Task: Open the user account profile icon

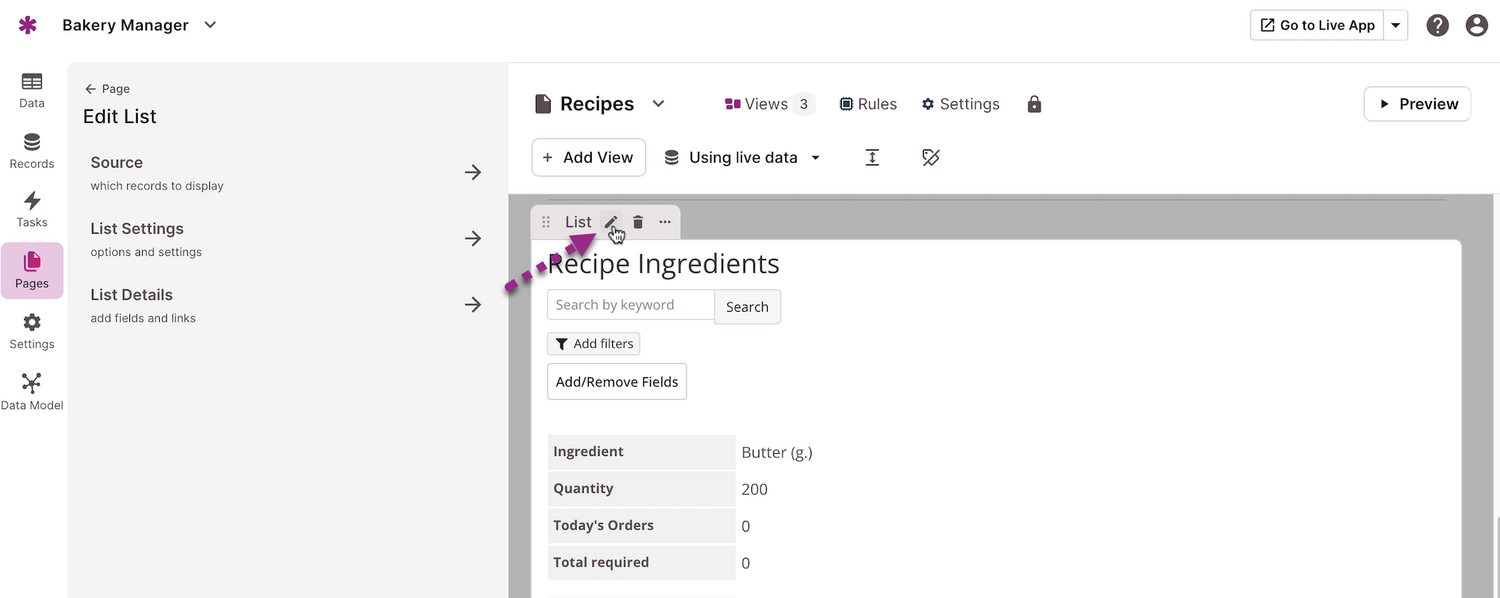Action: click(x=1477, y=26)
